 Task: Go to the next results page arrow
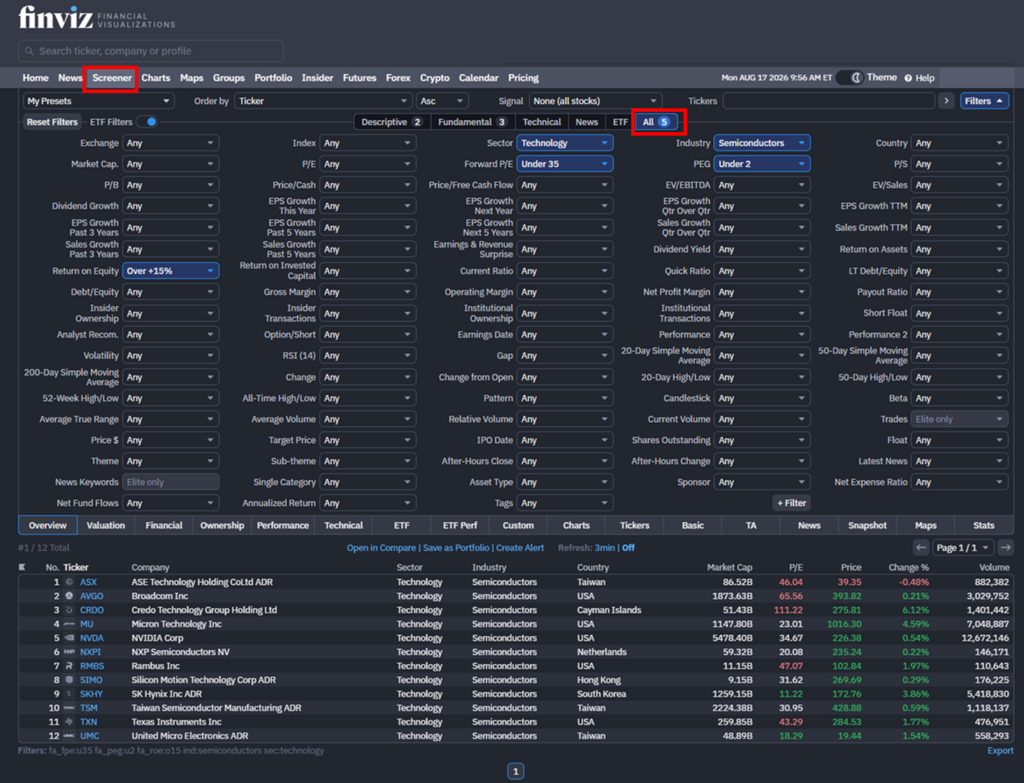(1006, 547)
